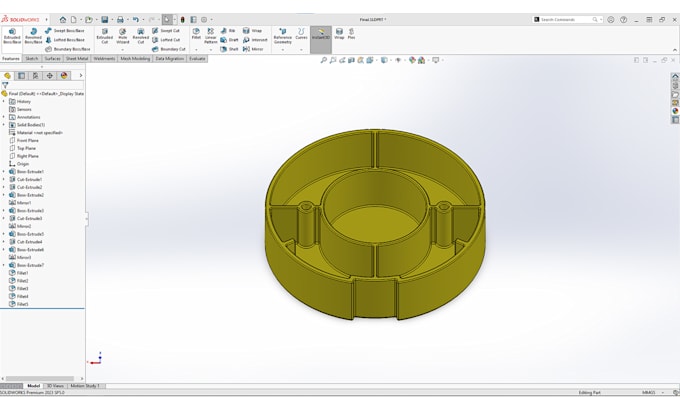Image resolution: width=680 pixels, height=409 pixels.
Task: Choose the Linear Pattern tool
Action: point(211,36)
